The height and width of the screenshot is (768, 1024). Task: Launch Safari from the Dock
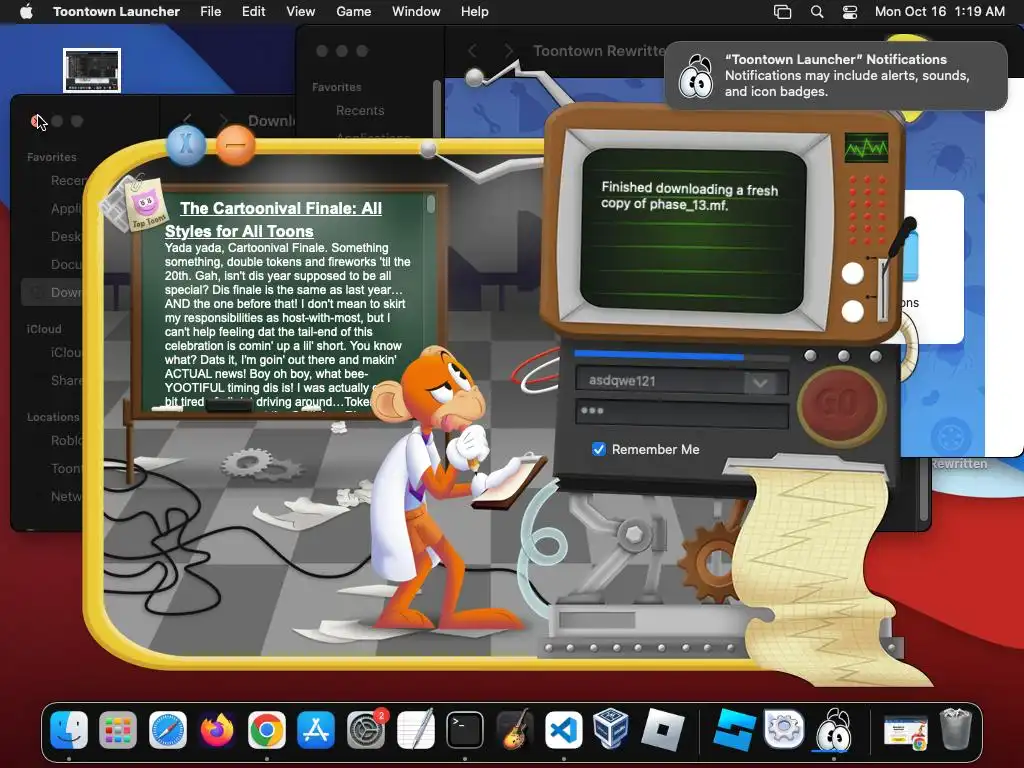[x=168, y=729]
